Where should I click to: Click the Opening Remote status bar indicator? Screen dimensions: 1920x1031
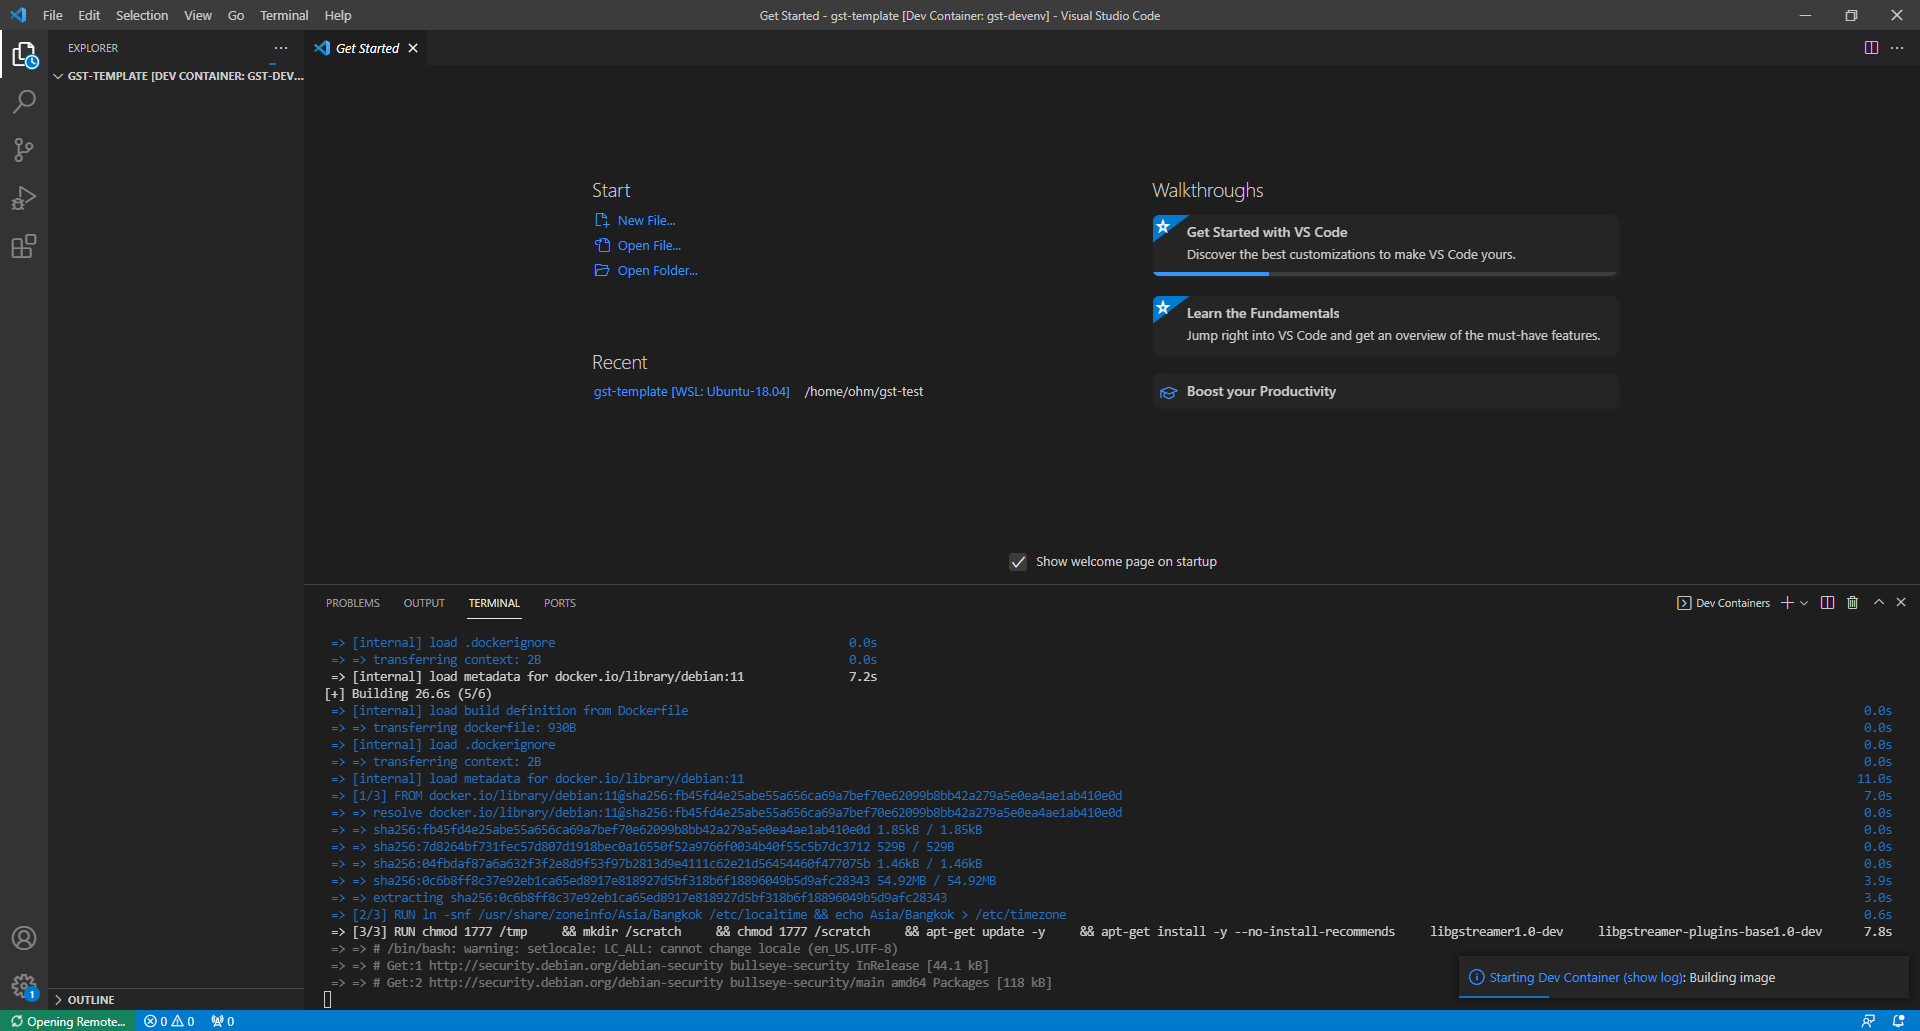point(68,1021)
